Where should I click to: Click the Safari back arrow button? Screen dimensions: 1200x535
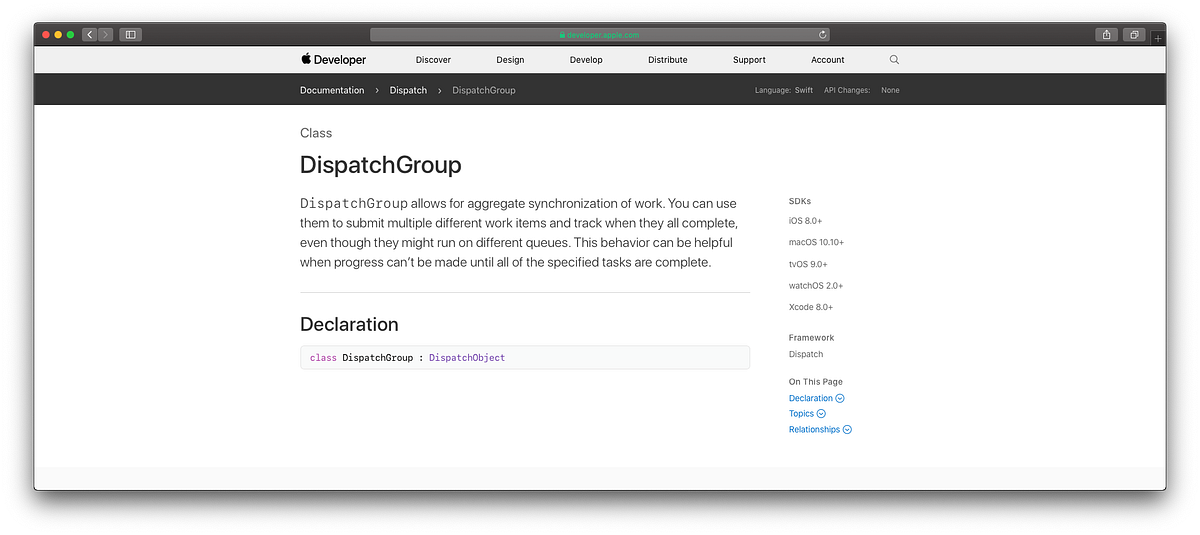tap(90, 34)
